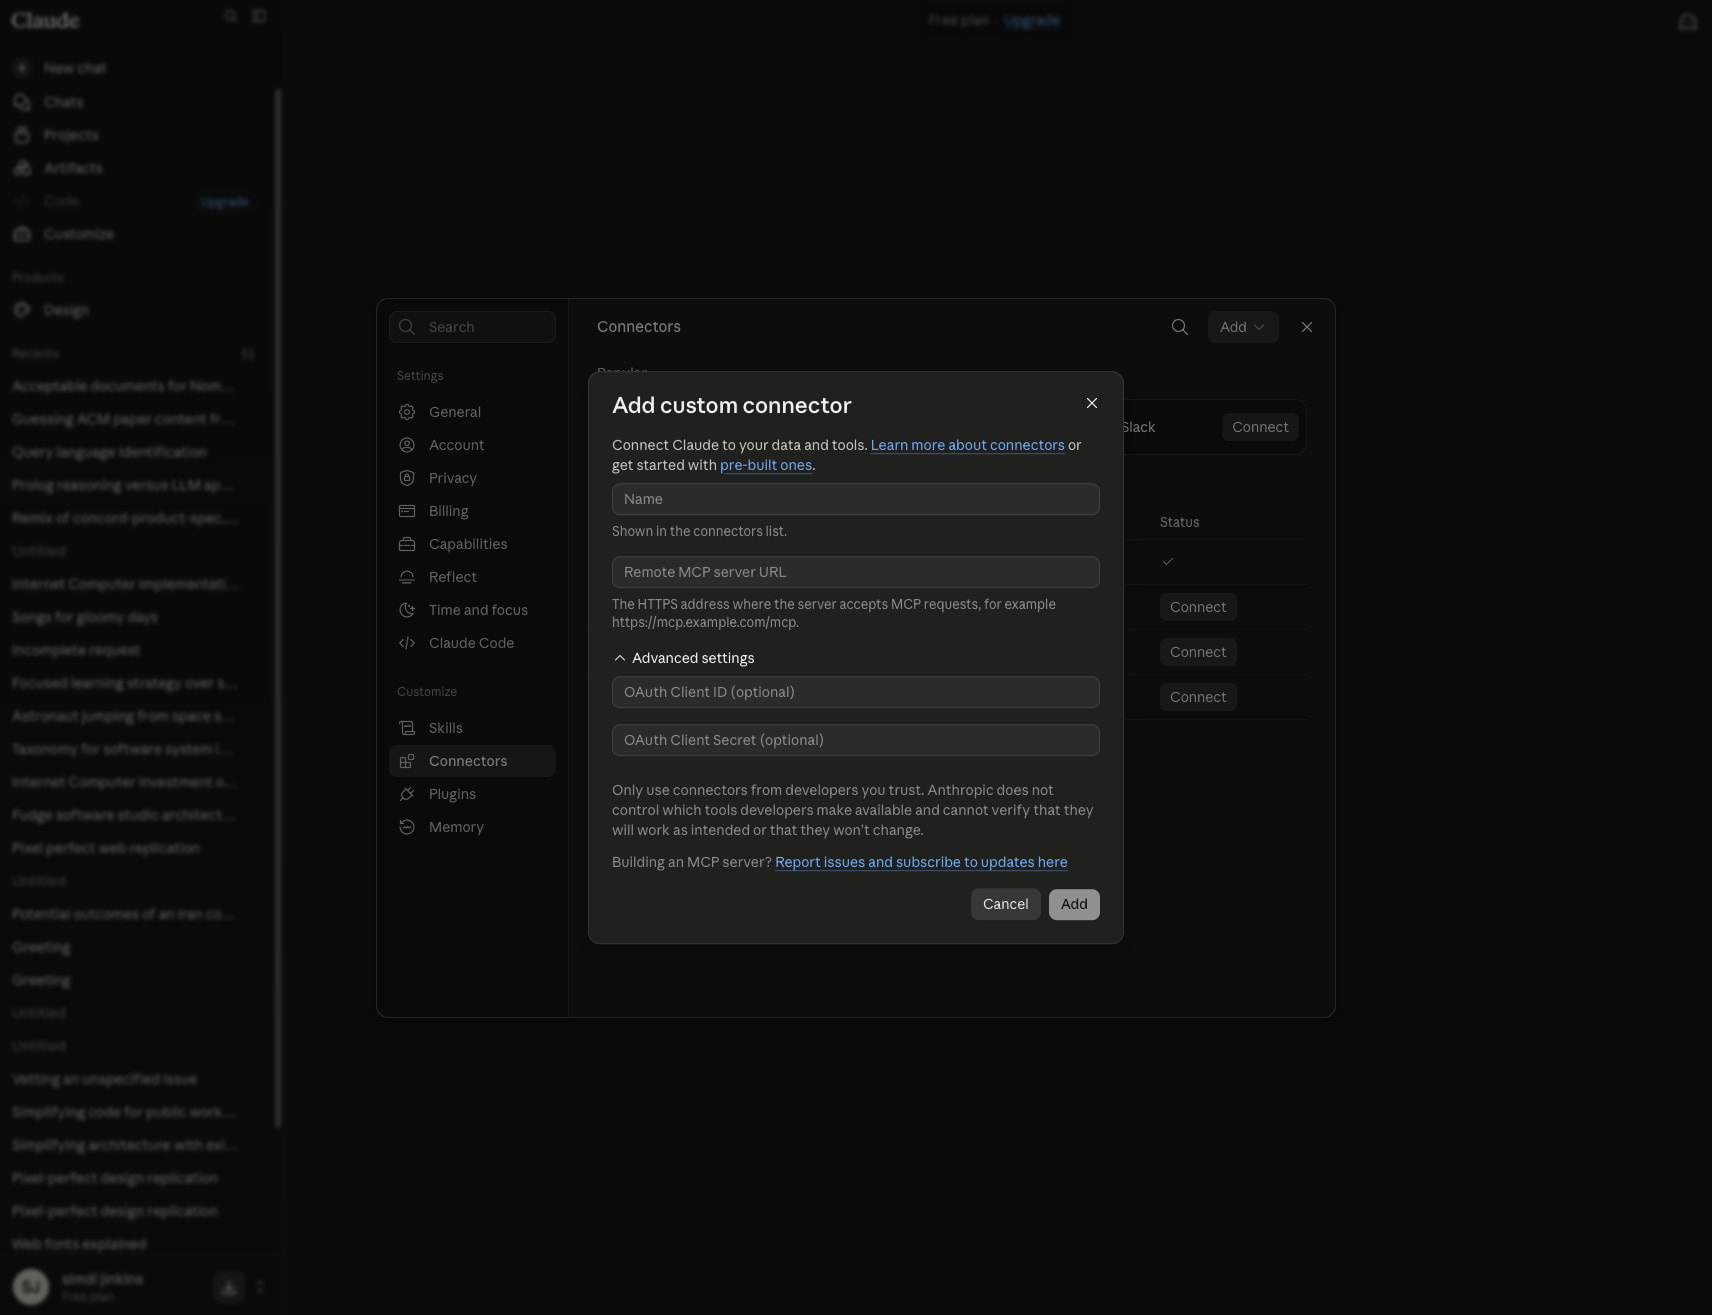Open Web fonts explained chat
This screenshot has height=1315, width=1712.
point(79,1244)
